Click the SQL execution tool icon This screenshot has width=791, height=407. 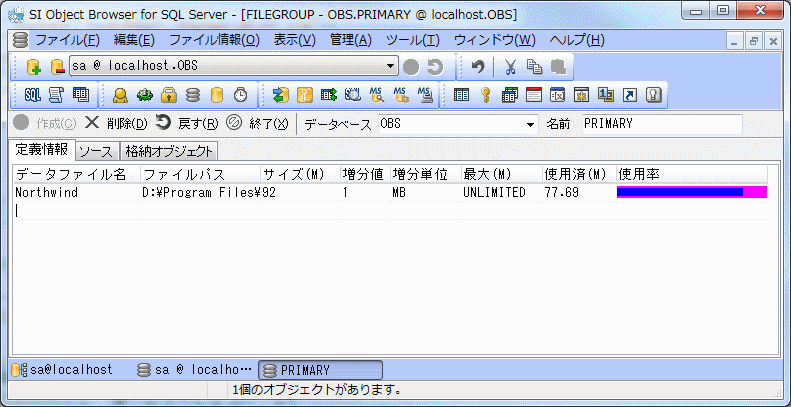coord(32,96)
